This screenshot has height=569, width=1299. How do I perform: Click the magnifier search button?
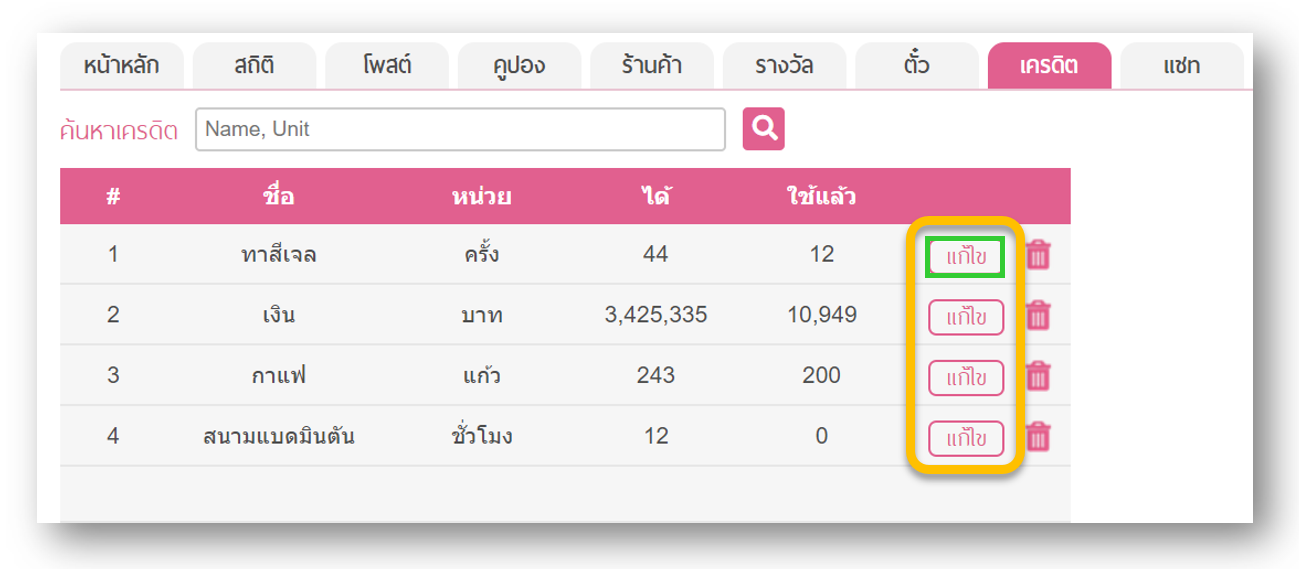pyautogui.click(x=763, y=129)
